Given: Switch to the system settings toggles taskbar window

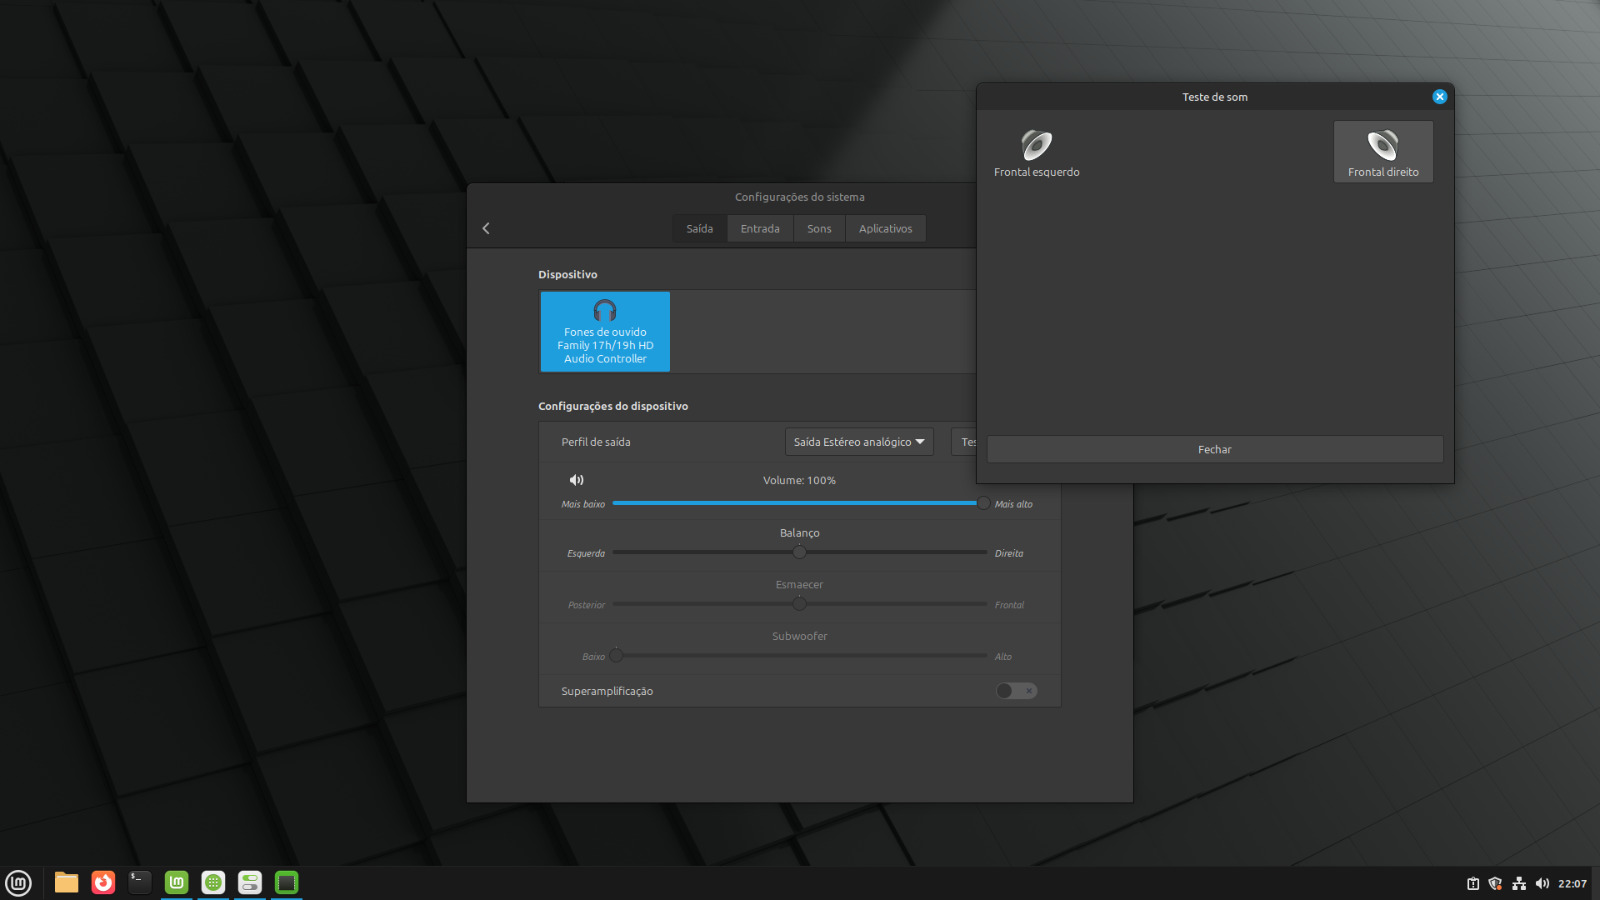Looking at the screenshot, I should tap(250, 882).
